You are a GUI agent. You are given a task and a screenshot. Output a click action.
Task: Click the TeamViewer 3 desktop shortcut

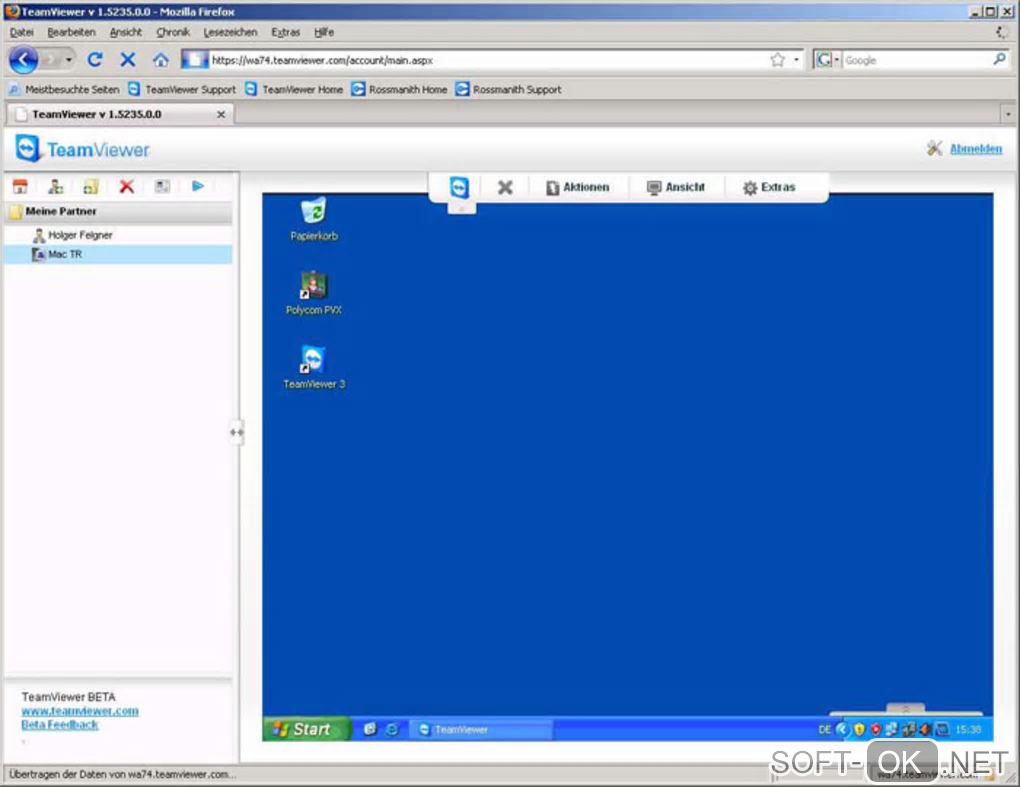click(x=314, y=367)
